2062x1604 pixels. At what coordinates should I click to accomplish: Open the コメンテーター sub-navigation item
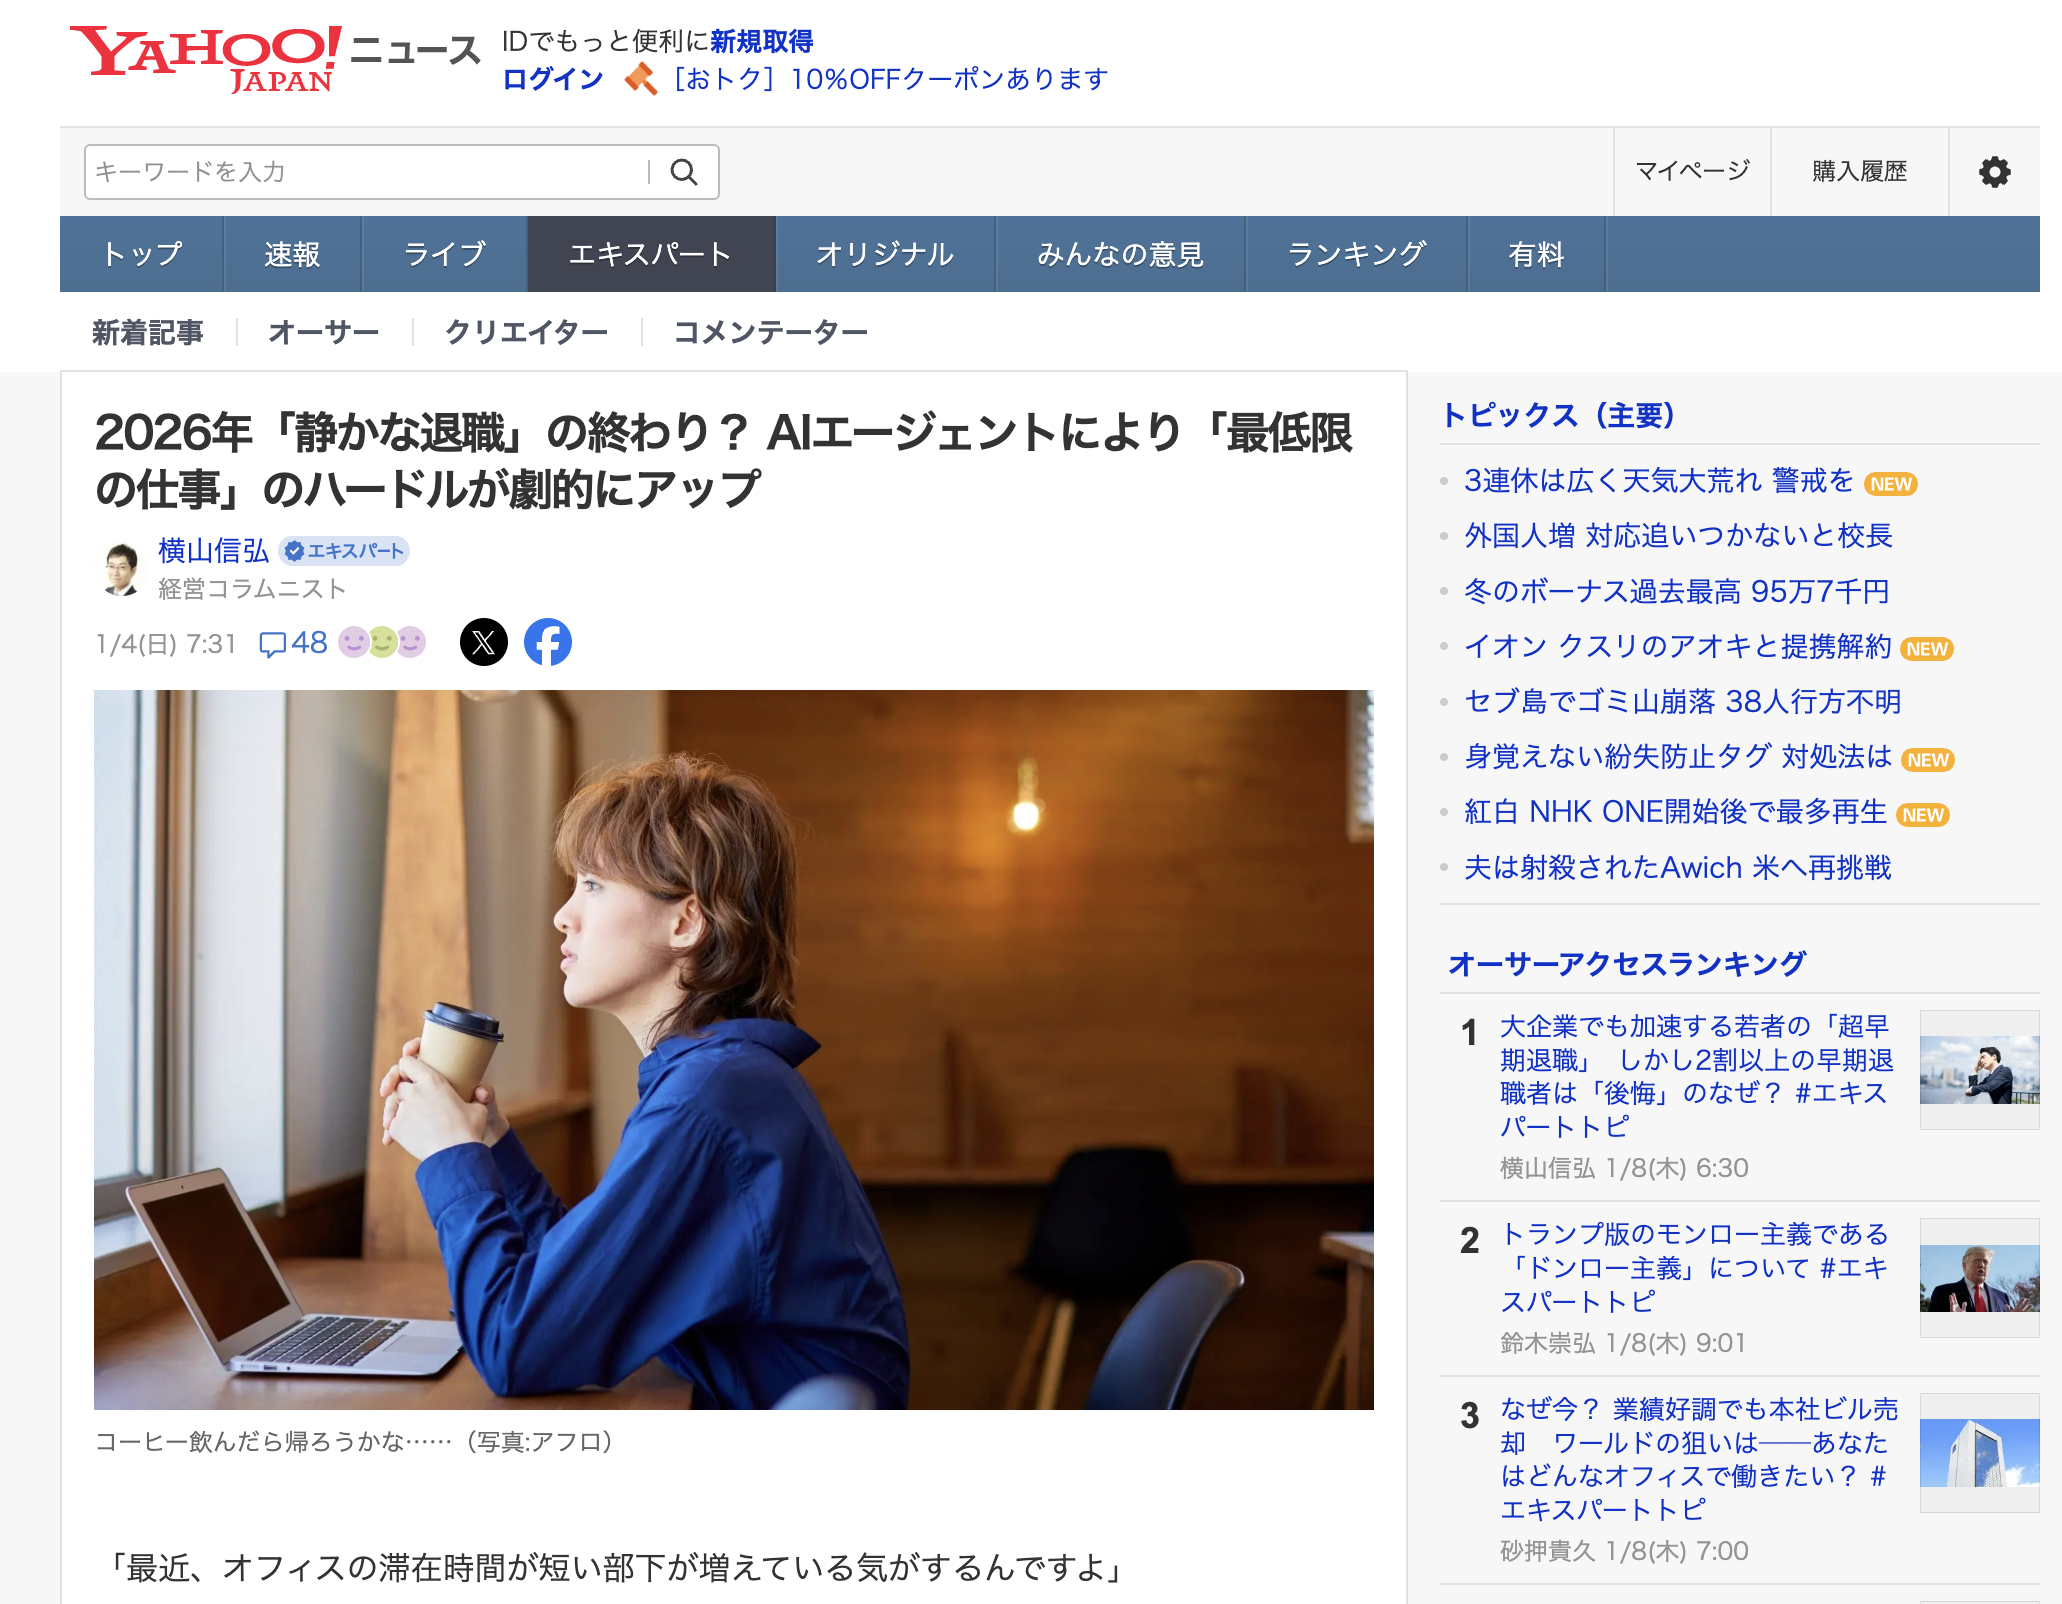(771, 332)
